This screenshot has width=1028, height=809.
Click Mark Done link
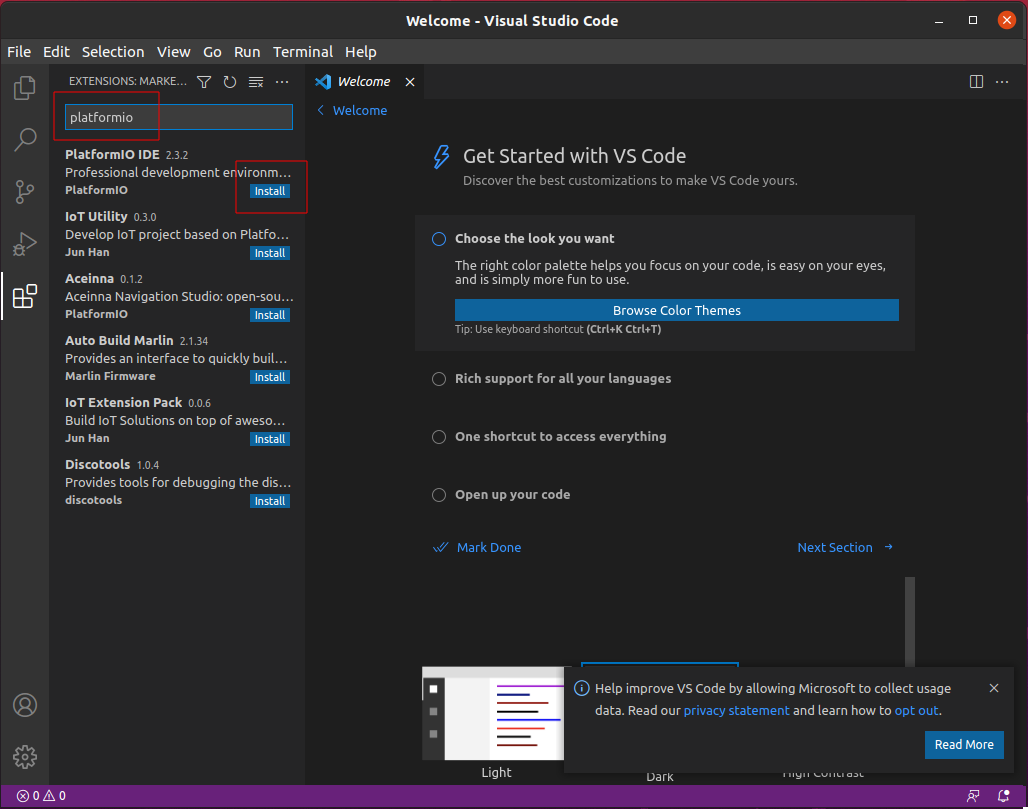pyautogui.click(x=477, y=547)
